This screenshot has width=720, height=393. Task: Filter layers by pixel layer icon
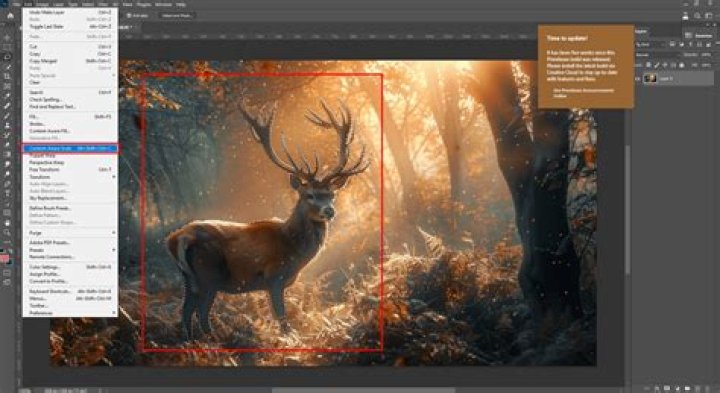672,44
